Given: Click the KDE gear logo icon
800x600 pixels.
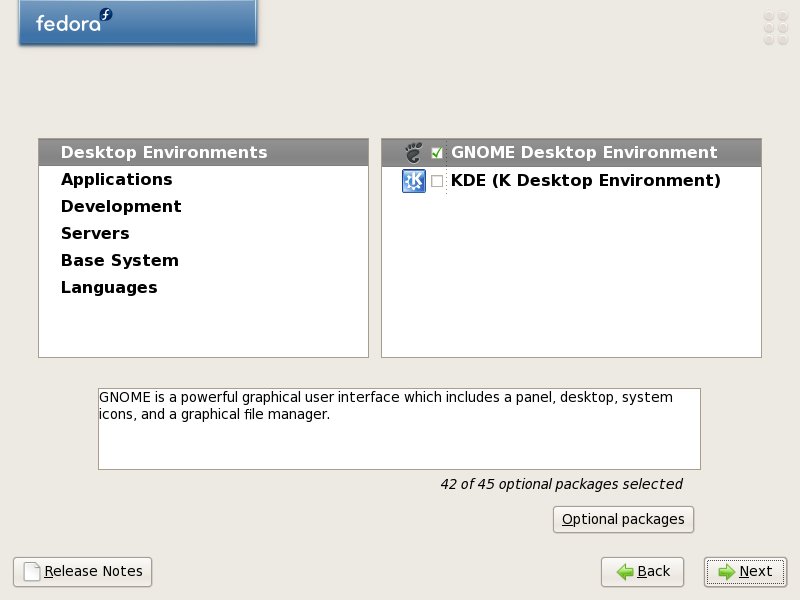Looking at the screenshot, I should click(x=414, y=181).
